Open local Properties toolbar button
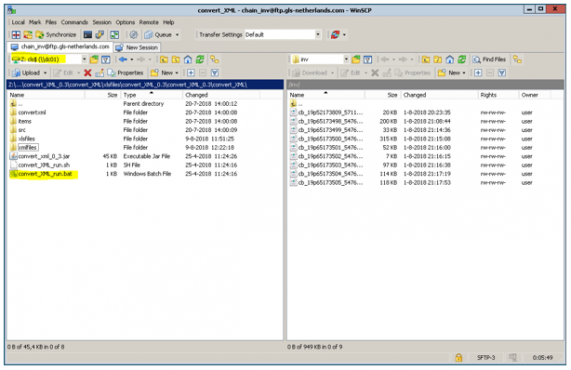This screenshot has height=370, width=571. click(x=126, y=73)
